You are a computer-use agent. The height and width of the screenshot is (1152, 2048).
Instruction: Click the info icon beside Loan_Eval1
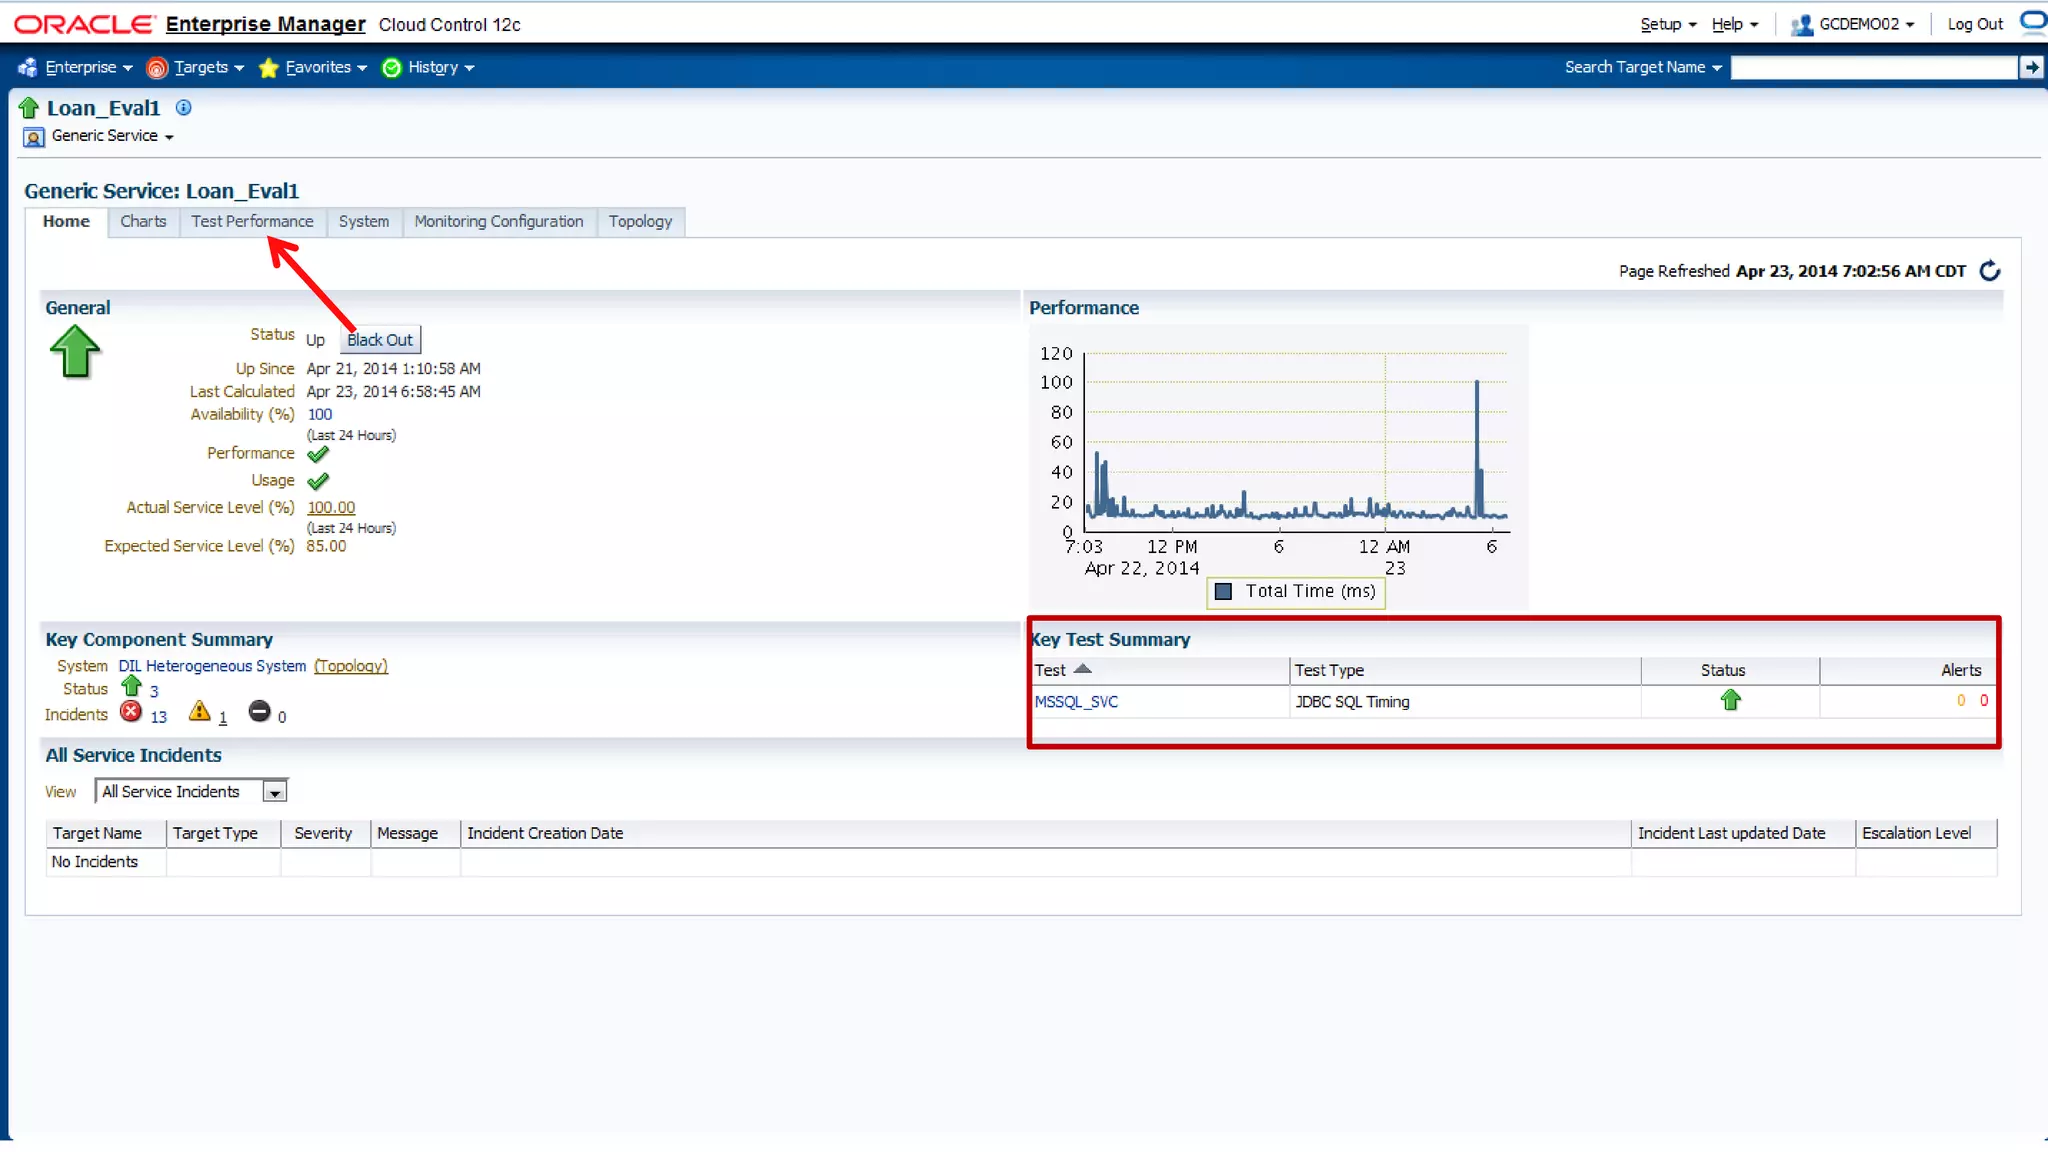coord(184,108)
